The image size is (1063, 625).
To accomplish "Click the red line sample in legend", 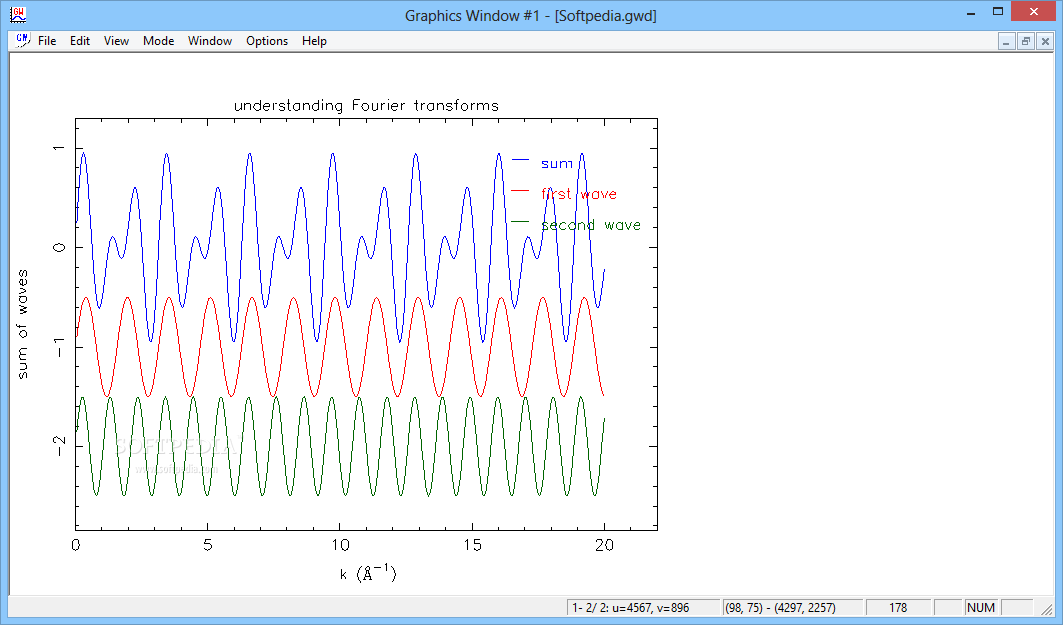I will coord(520,191).
